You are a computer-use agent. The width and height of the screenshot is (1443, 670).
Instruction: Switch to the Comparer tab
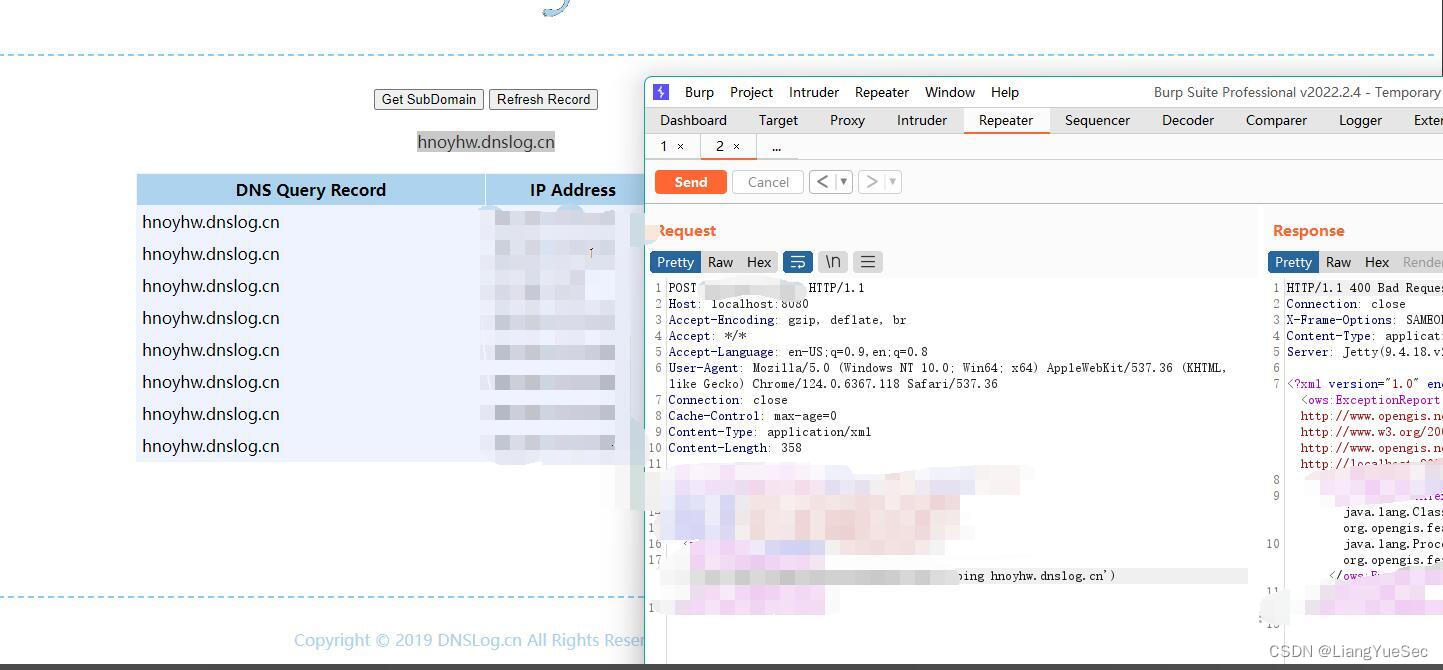(1276, 120)
